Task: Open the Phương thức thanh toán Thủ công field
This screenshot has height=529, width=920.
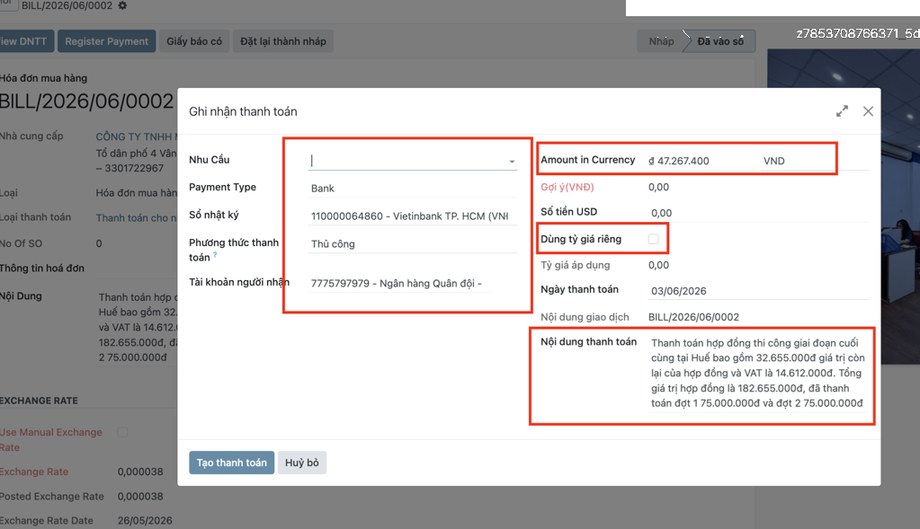Action: point(412,244)
